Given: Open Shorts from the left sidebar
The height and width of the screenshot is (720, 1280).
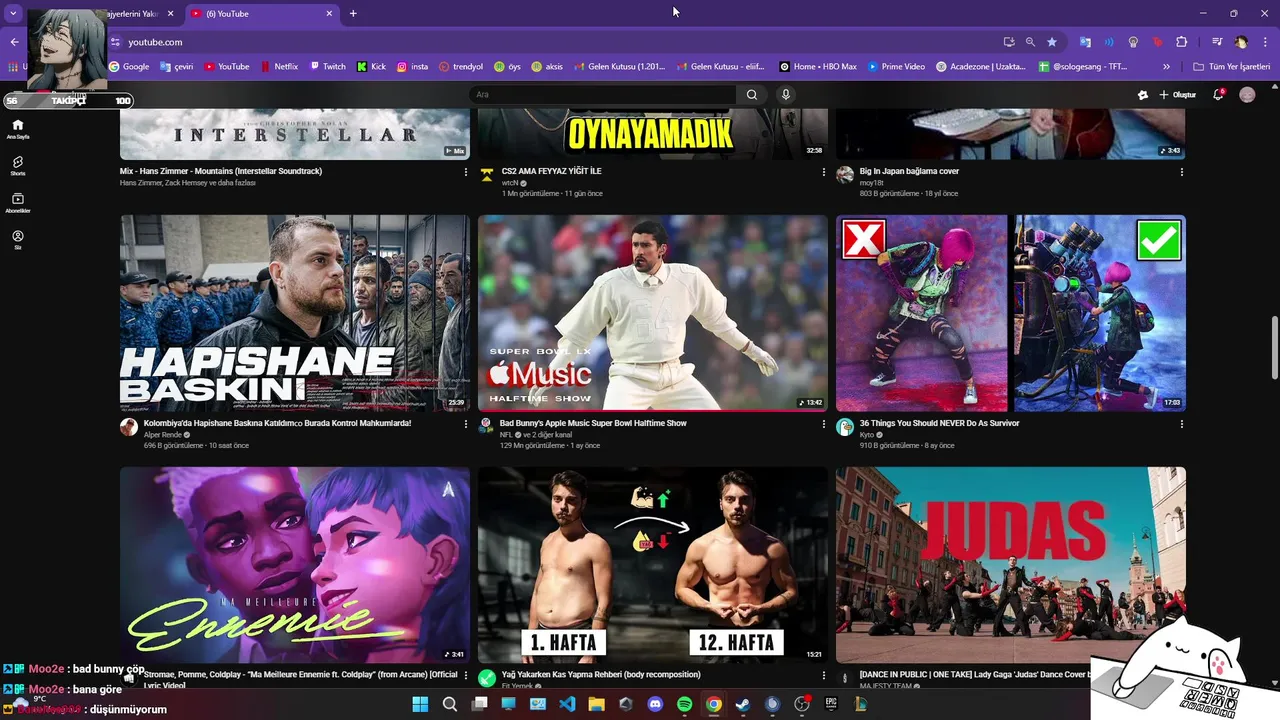Looking at the screenshot, I should (17, 166).
